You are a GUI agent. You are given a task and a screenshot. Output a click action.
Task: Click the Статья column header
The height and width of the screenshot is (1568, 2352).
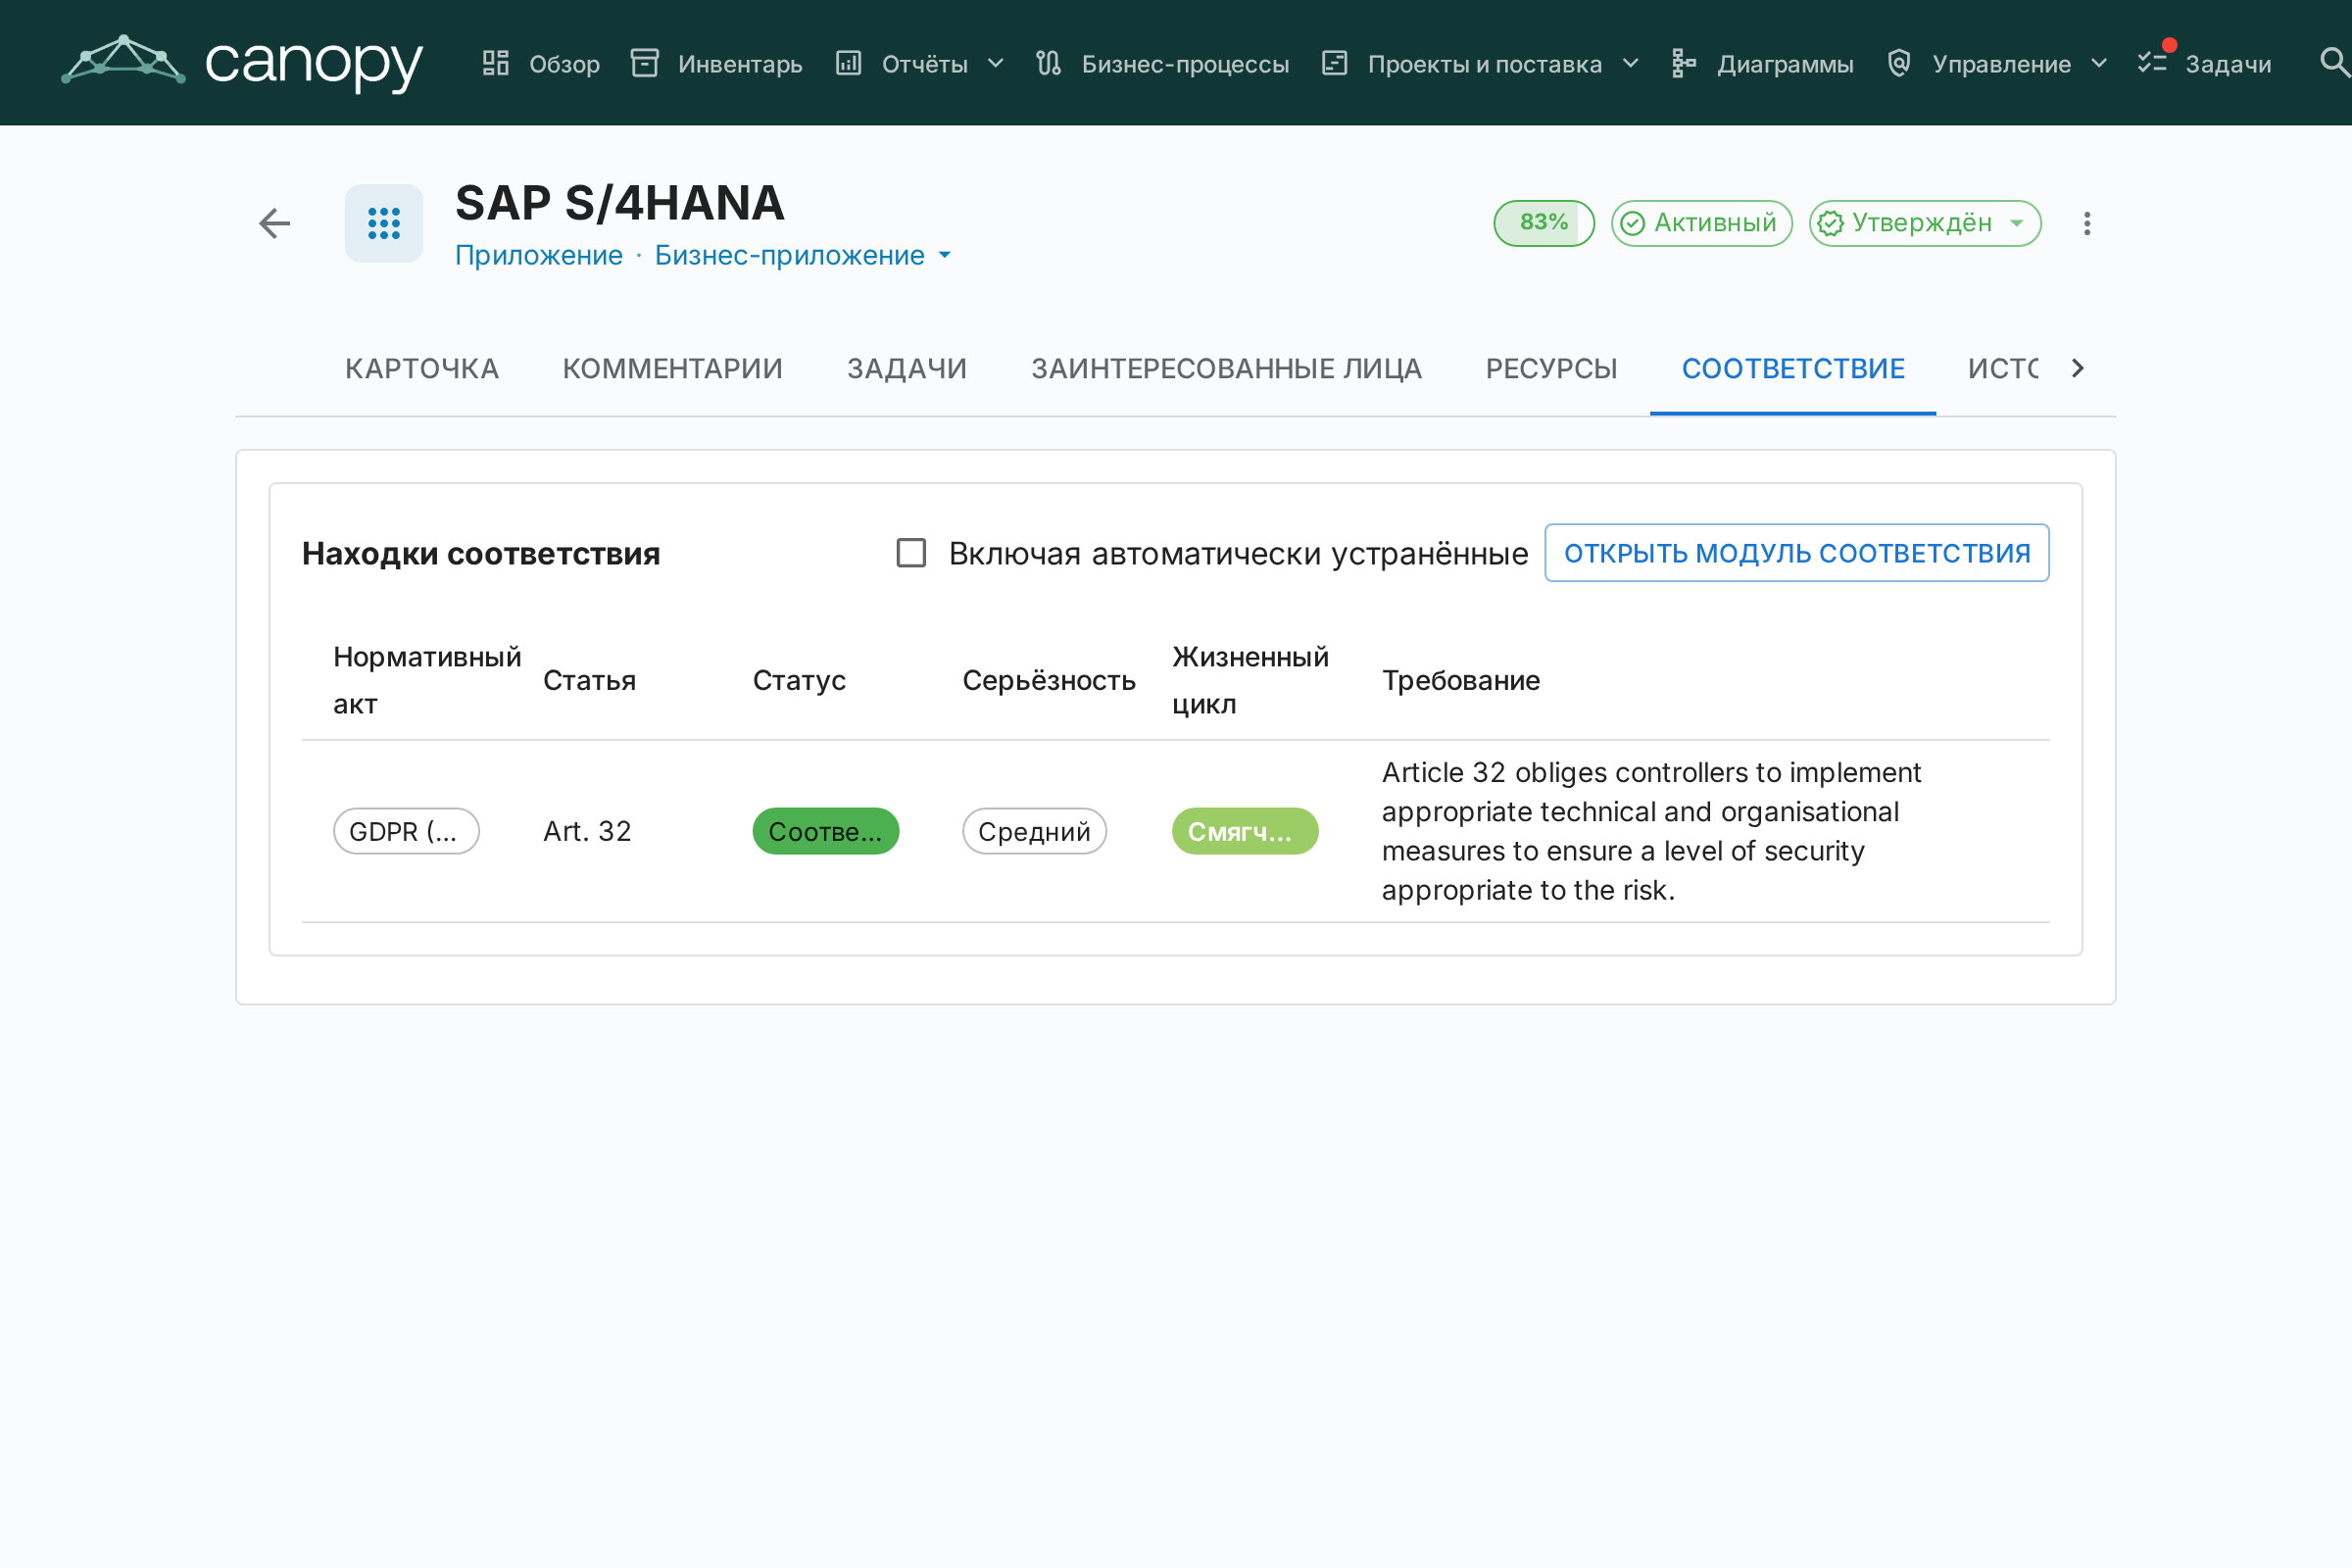click(590, 680)
